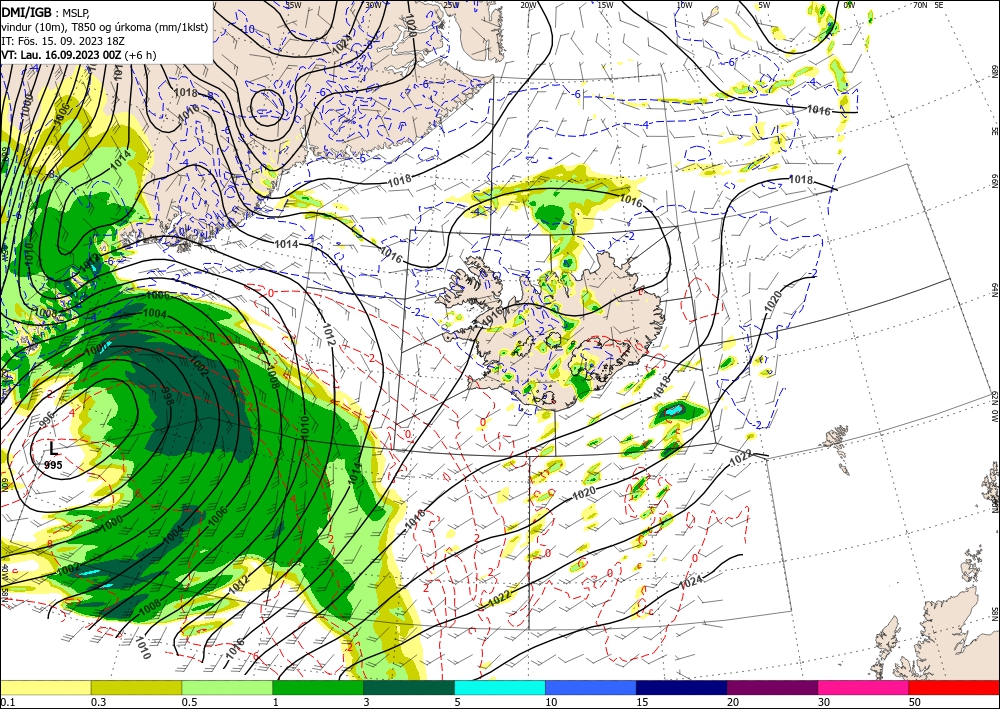Click the Iceland landmass on the map
The width and height of the screenshot is (1000, 709).
552,332
